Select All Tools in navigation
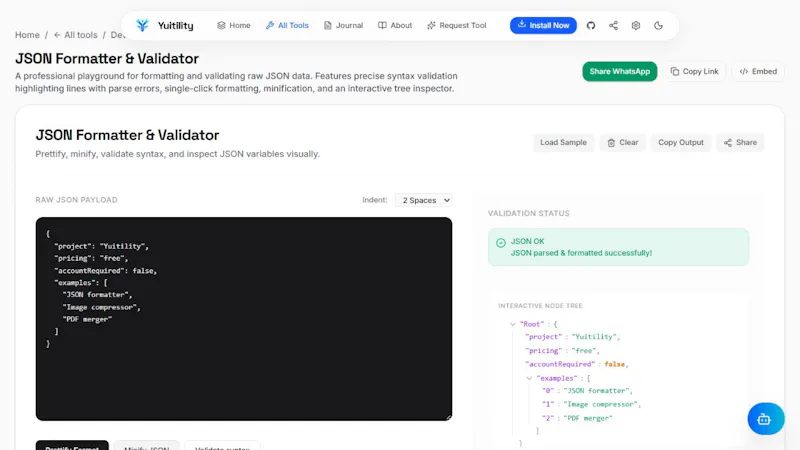This screenshot has height=450, width=800. pos(287,26)
